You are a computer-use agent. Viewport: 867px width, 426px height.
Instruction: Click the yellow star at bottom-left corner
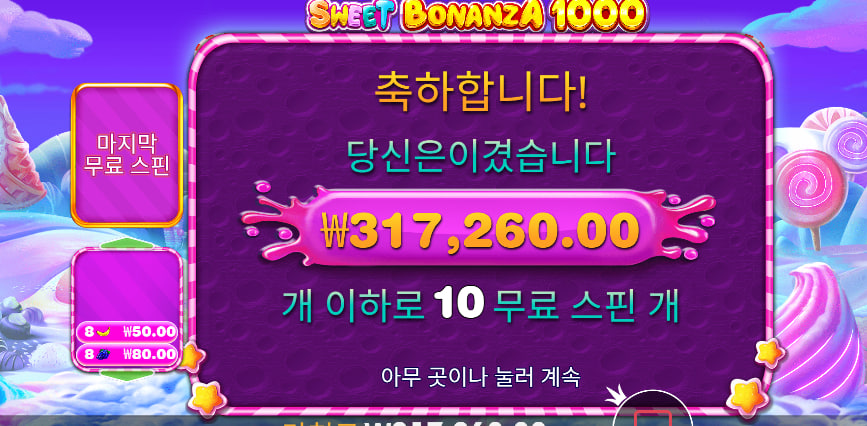click(206, 398)
